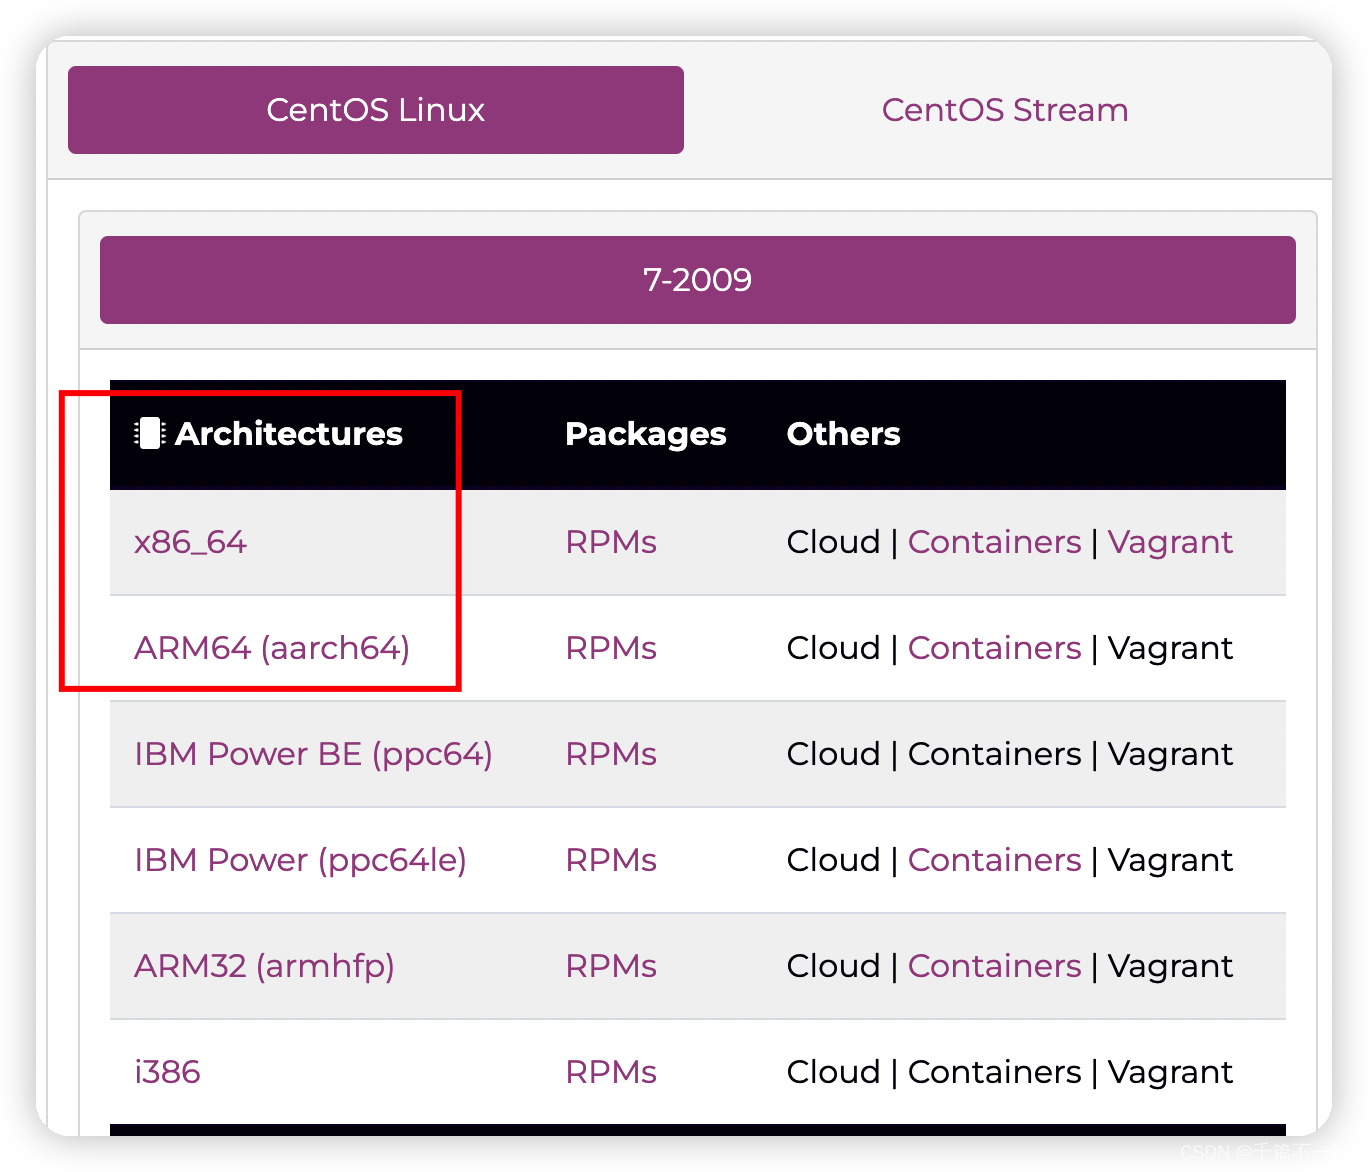Click Vagrant text in ARM32 row
This screenshot has width=1368, height=1172.
[x=1170, y=966]
